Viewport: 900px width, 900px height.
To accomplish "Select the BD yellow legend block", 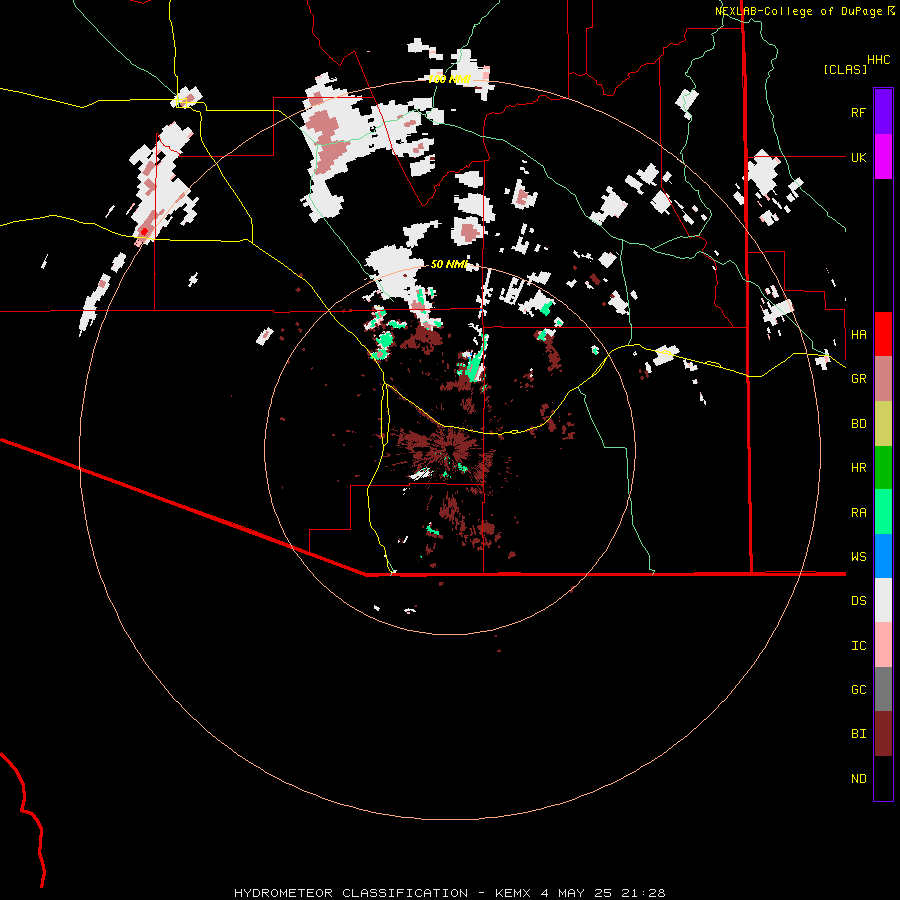I will click(883, 423).
